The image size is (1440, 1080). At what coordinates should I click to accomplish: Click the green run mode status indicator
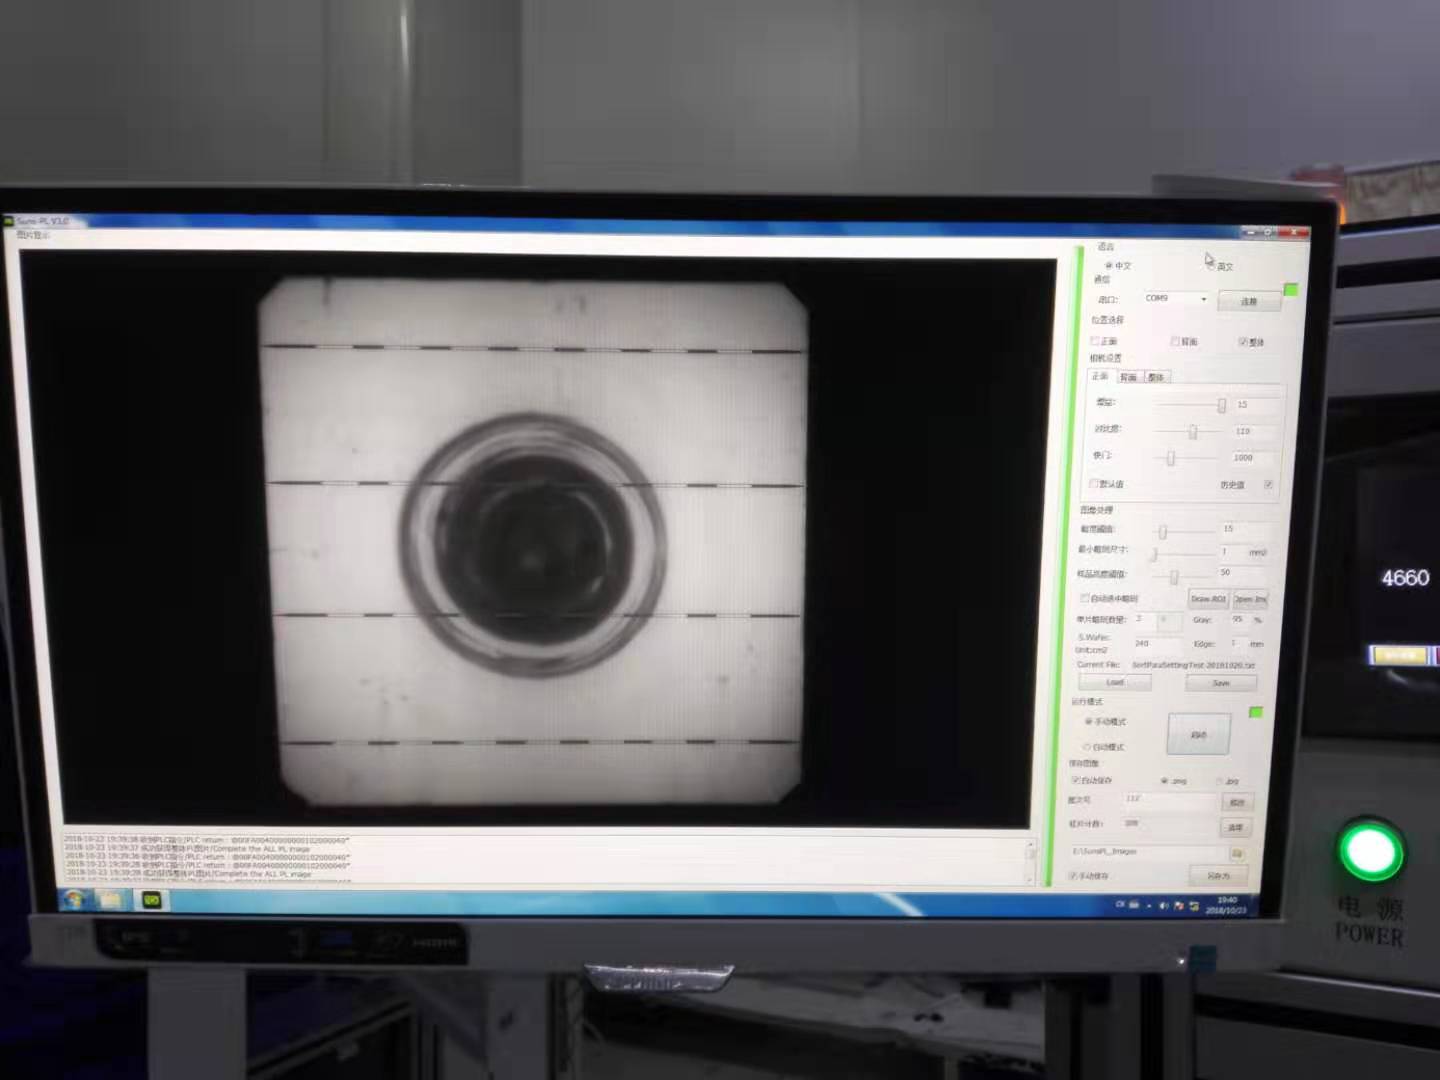(x=1256, y=711)
